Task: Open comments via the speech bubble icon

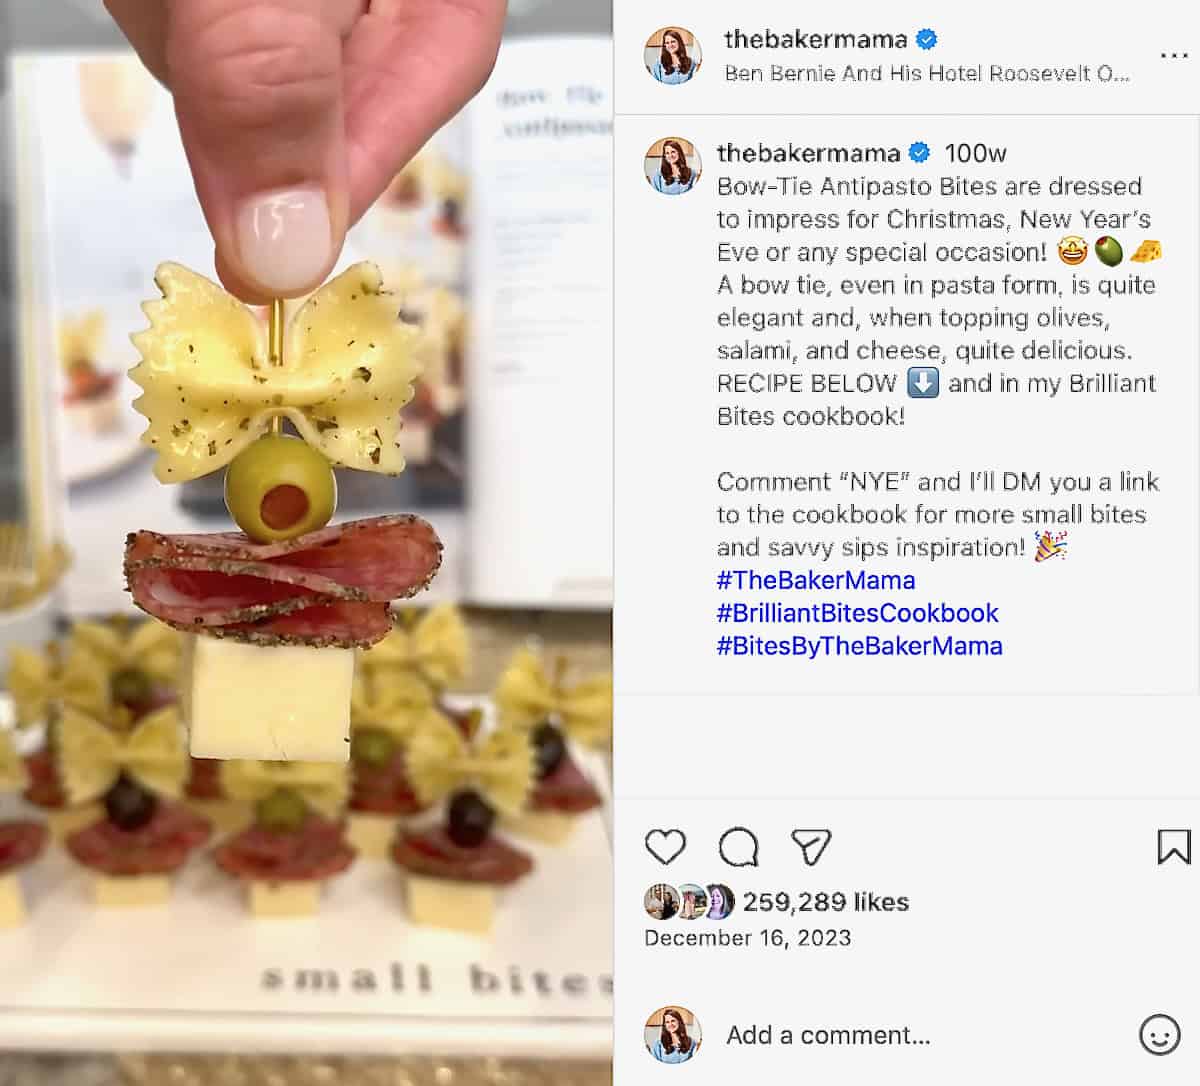Action: pos(740,845)
